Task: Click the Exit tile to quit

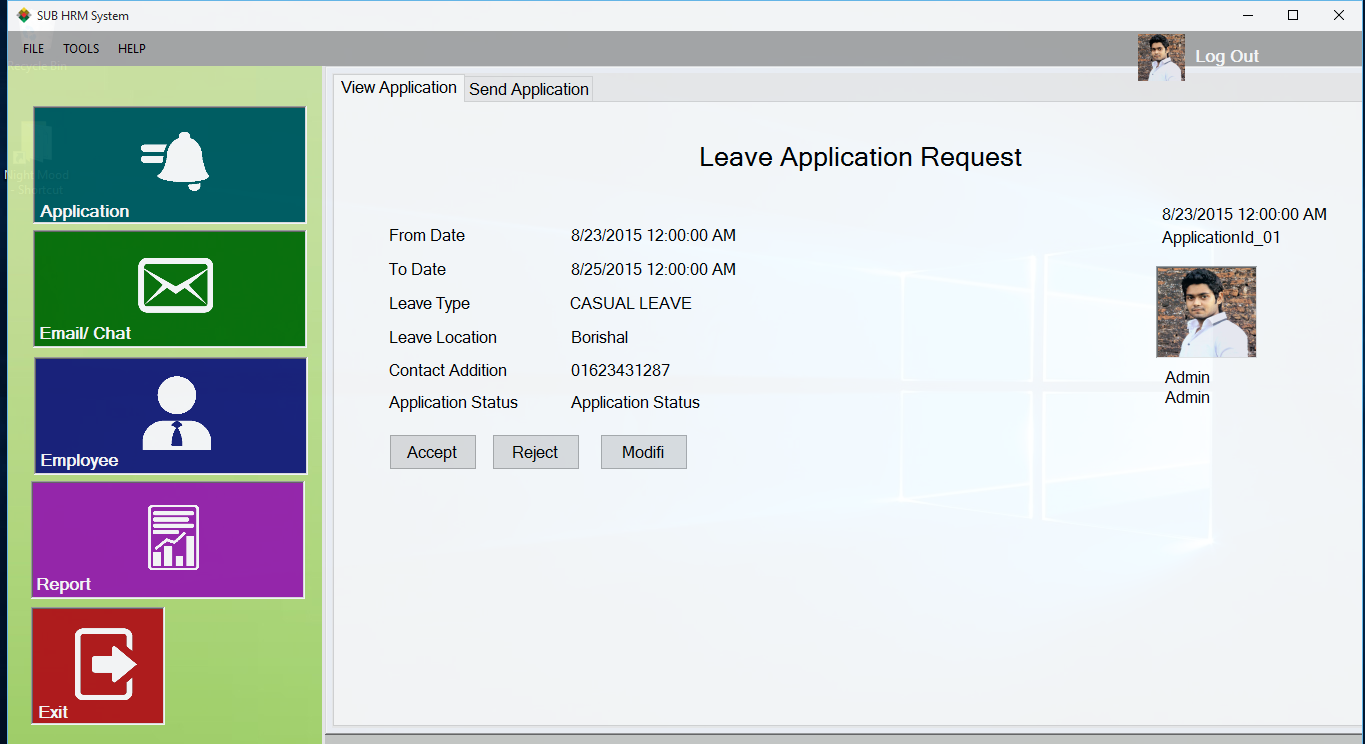Action: point(97,665)
